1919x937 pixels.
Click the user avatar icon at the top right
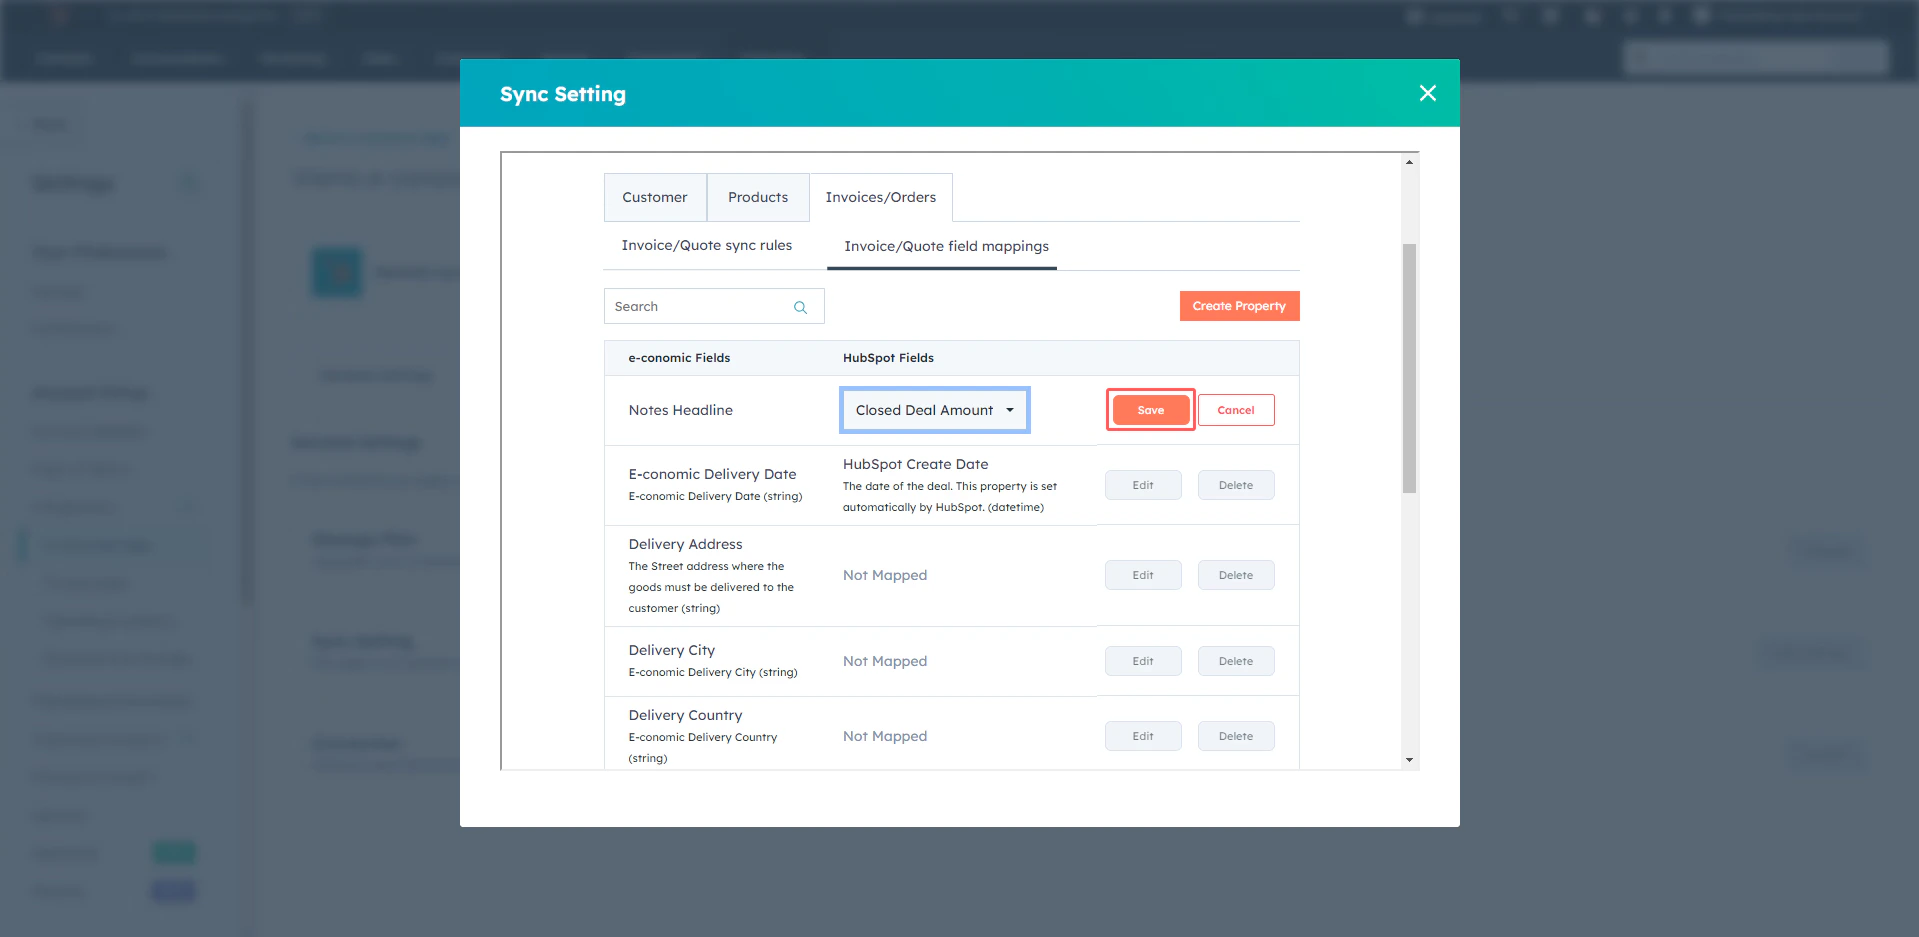coord(1701,16)
